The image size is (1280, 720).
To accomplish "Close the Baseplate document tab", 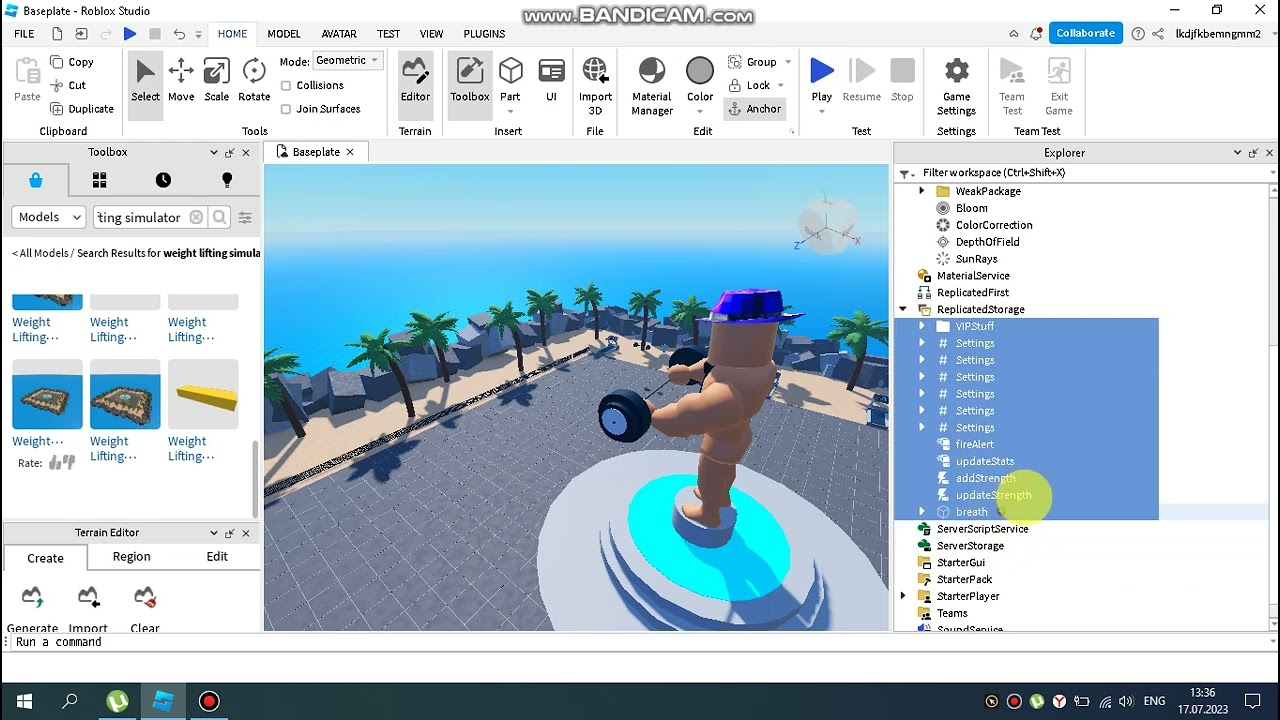I will point(350,152).
